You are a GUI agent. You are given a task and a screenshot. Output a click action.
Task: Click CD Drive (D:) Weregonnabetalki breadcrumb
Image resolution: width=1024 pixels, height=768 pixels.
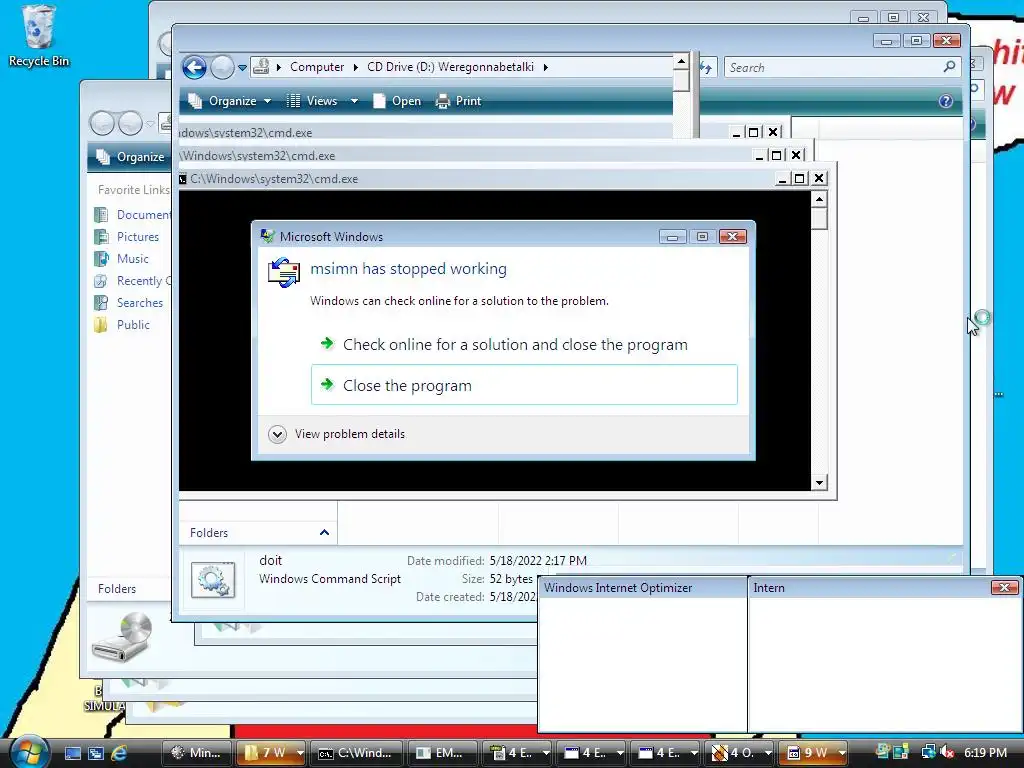tap(450, 67)
